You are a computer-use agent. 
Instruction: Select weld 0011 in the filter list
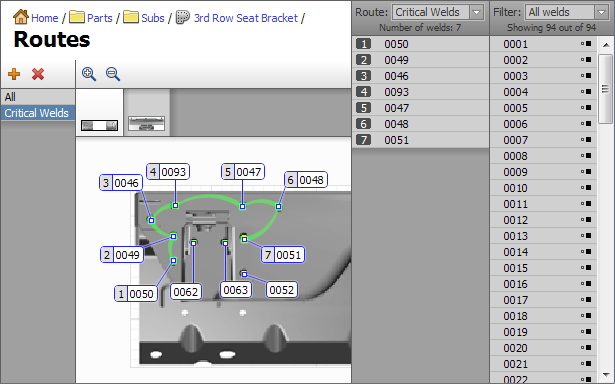(x=544, y=204)
